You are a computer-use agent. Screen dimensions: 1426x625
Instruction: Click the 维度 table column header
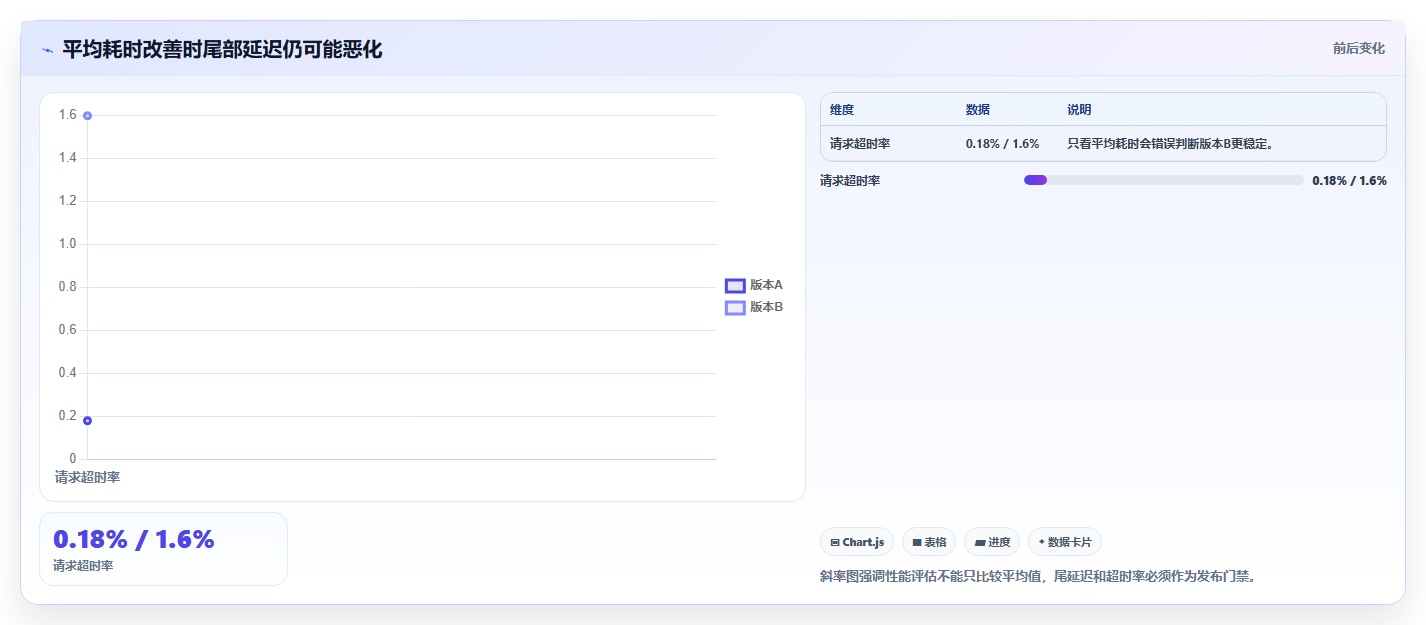click(x=842, y=110)
